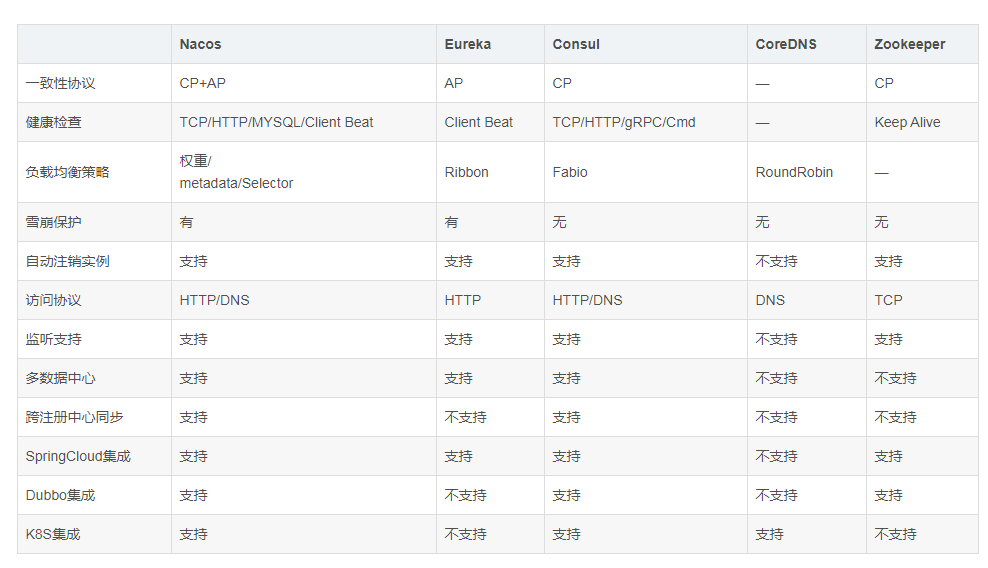This screenshot has width=988, height=568.
Task: Select the 健康检查 row label
Action: coord(54,122)
